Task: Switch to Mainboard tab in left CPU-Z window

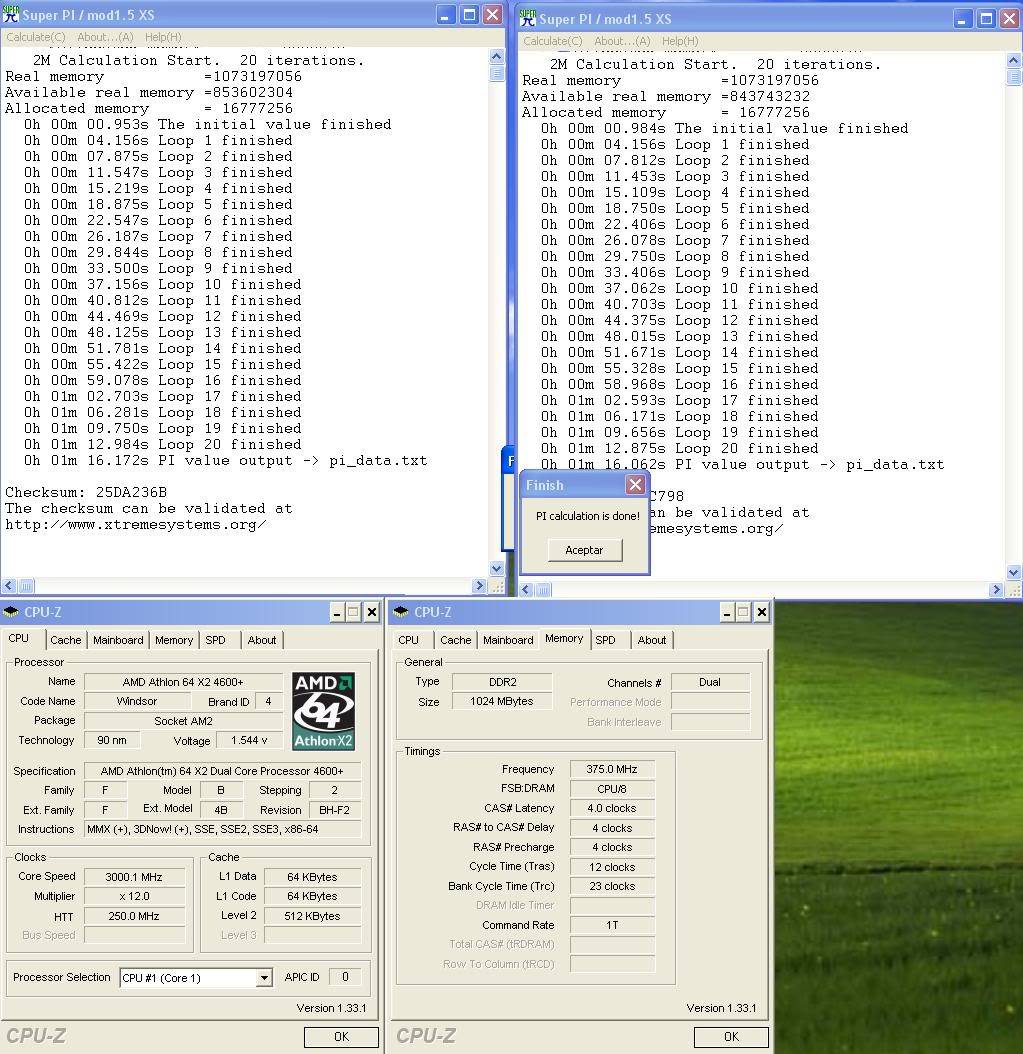Action: coord(118,640)
